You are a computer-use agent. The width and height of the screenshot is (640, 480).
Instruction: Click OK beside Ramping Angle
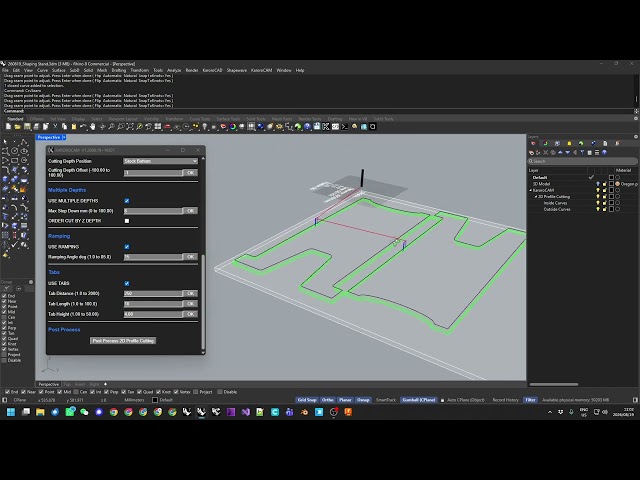[x=190, y=257]
